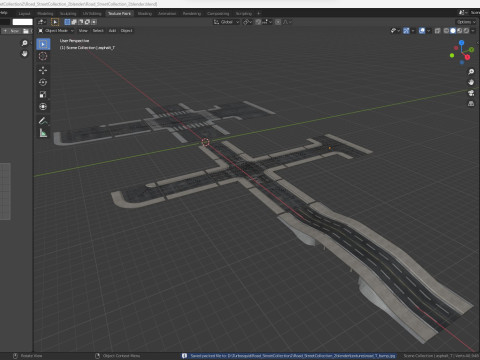Expand the shading options dropdown arrow
Screen dimensions: 480x360
pyautogui.click(x=473, y=31)
